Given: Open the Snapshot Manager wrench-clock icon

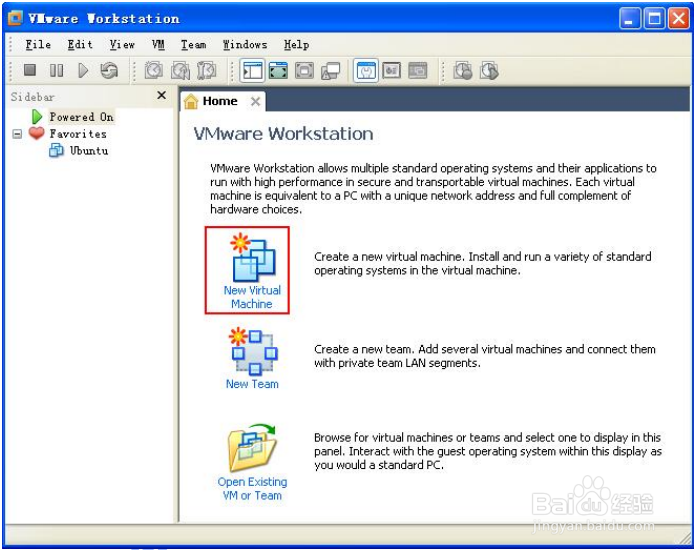Looking at the screenshot, I should (207, 70).
